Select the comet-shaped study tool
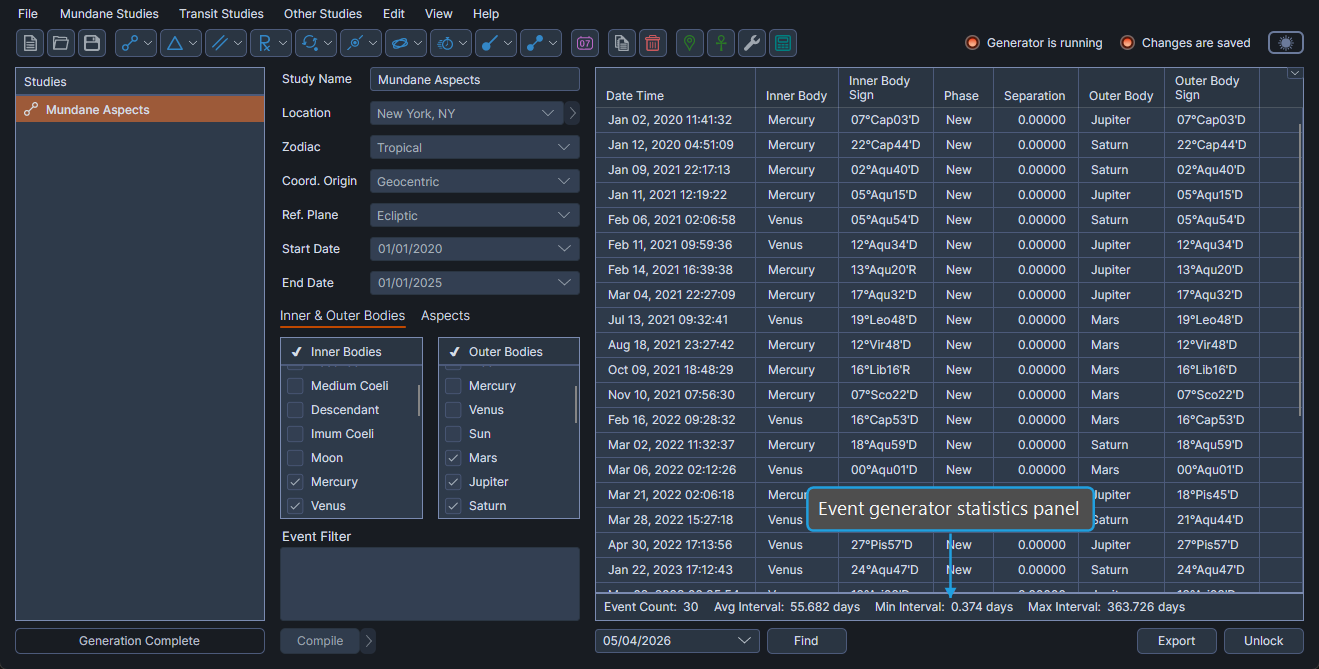This screenshot has height=669, width=1319. 496,43
